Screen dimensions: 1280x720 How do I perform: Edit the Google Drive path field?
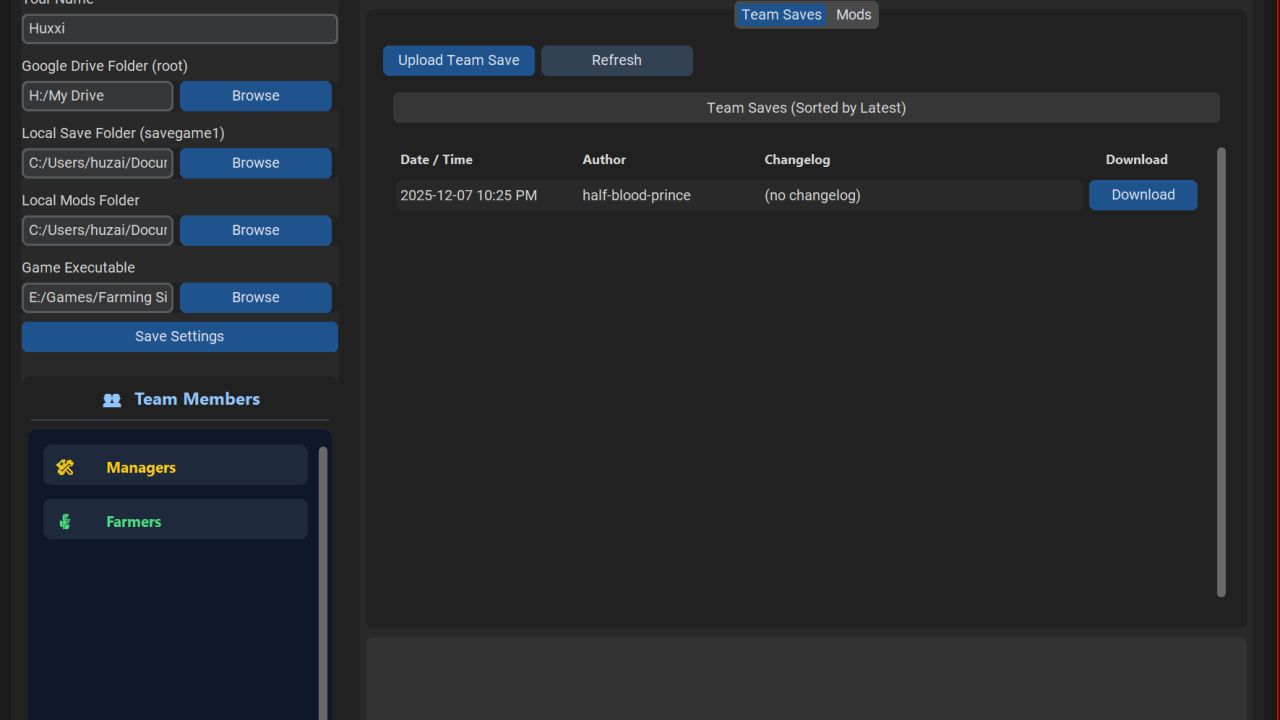coord(97,95)
